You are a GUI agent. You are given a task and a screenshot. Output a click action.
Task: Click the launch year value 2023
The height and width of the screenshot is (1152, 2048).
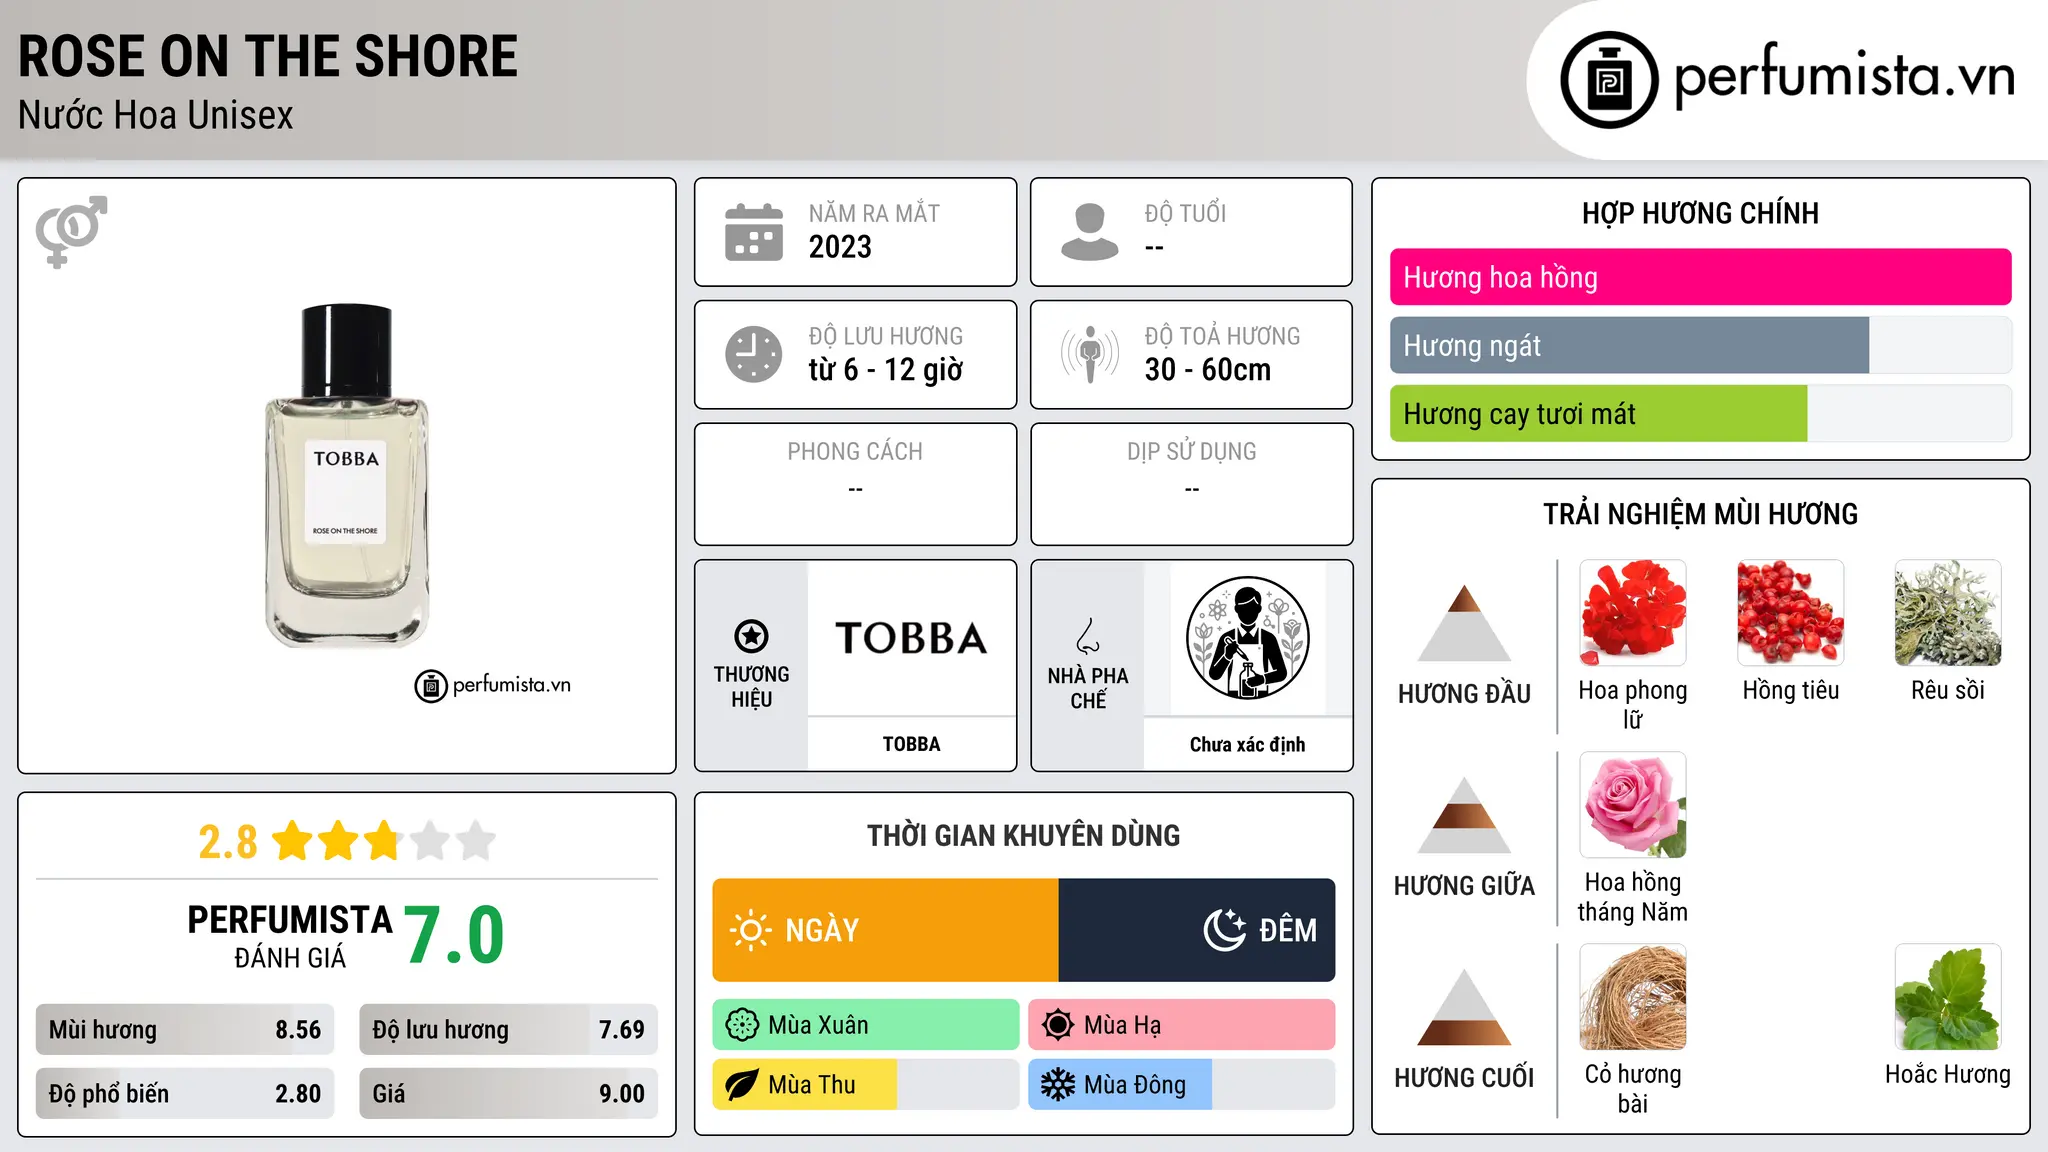(x=840, y=247)
